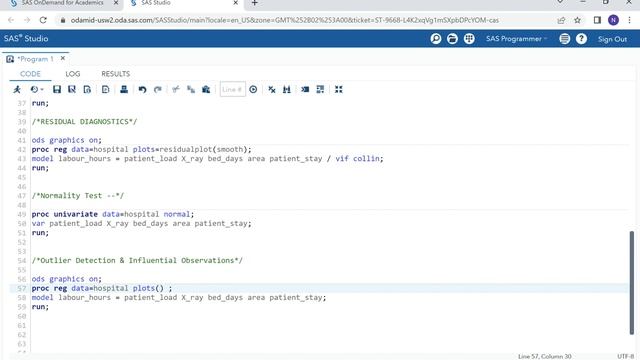The width and height of the screenshot is (640, 360).
Task: Open the submission history dropdown
Action: coord(37,89)
